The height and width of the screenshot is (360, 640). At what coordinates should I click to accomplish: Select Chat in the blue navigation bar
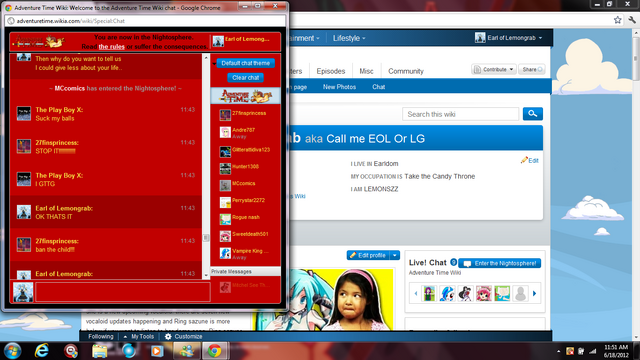point(378,87)
